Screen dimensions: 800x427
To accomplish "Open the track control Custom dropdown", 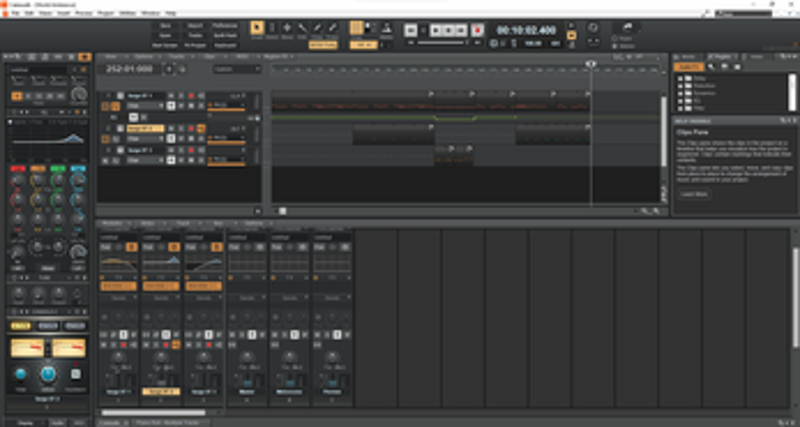I will pos(237,69).
